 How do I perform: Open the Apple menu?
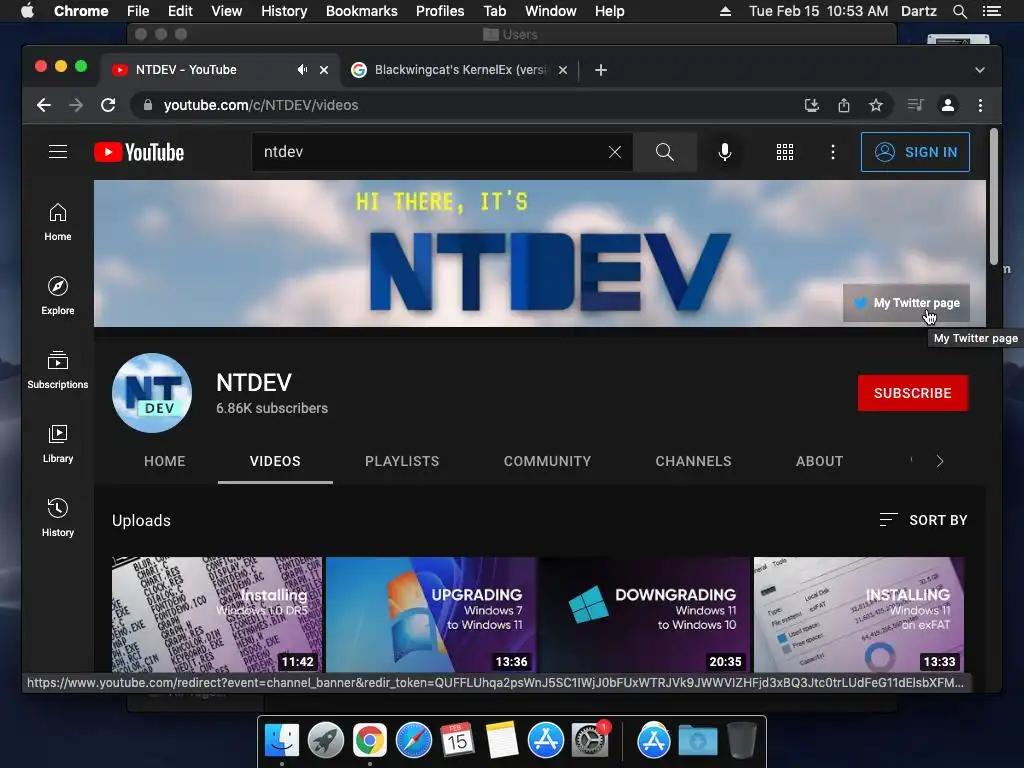pyautogui.click(x=27, y=11)
